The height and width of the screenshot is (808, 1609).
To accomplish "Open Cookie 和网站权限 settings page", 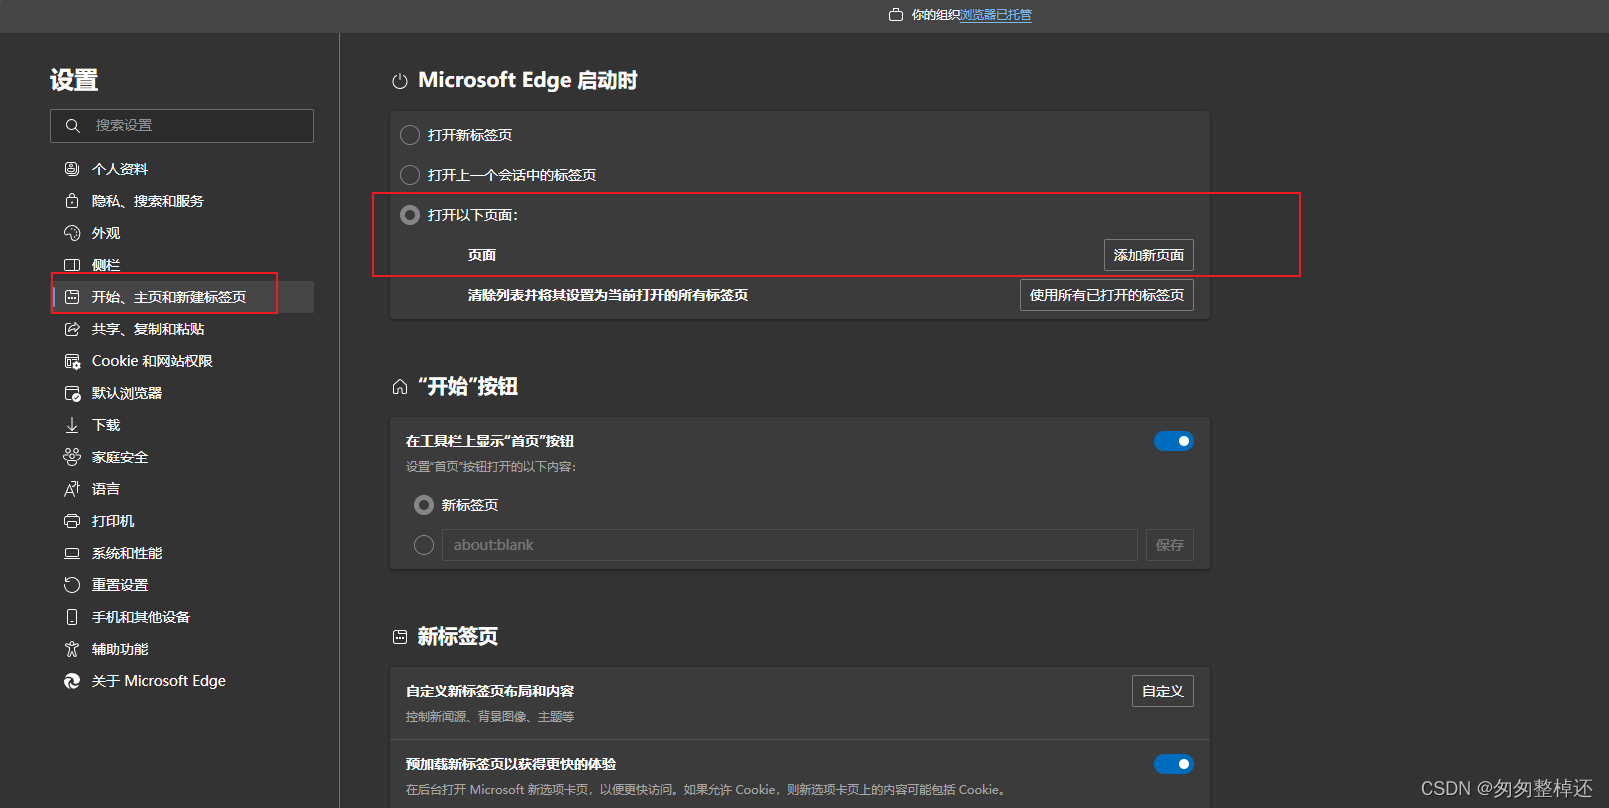I will pos(182,361).
